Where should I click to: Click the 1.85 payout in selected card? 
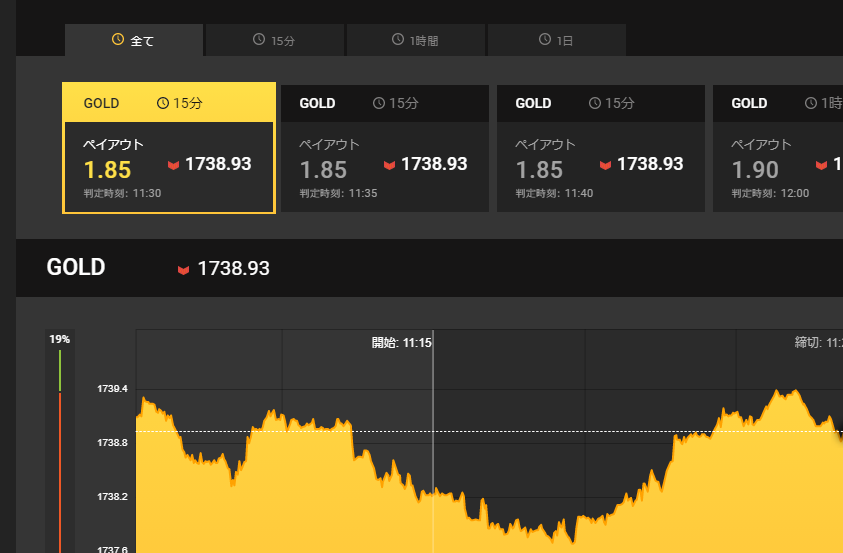click(x=107, y=170)
